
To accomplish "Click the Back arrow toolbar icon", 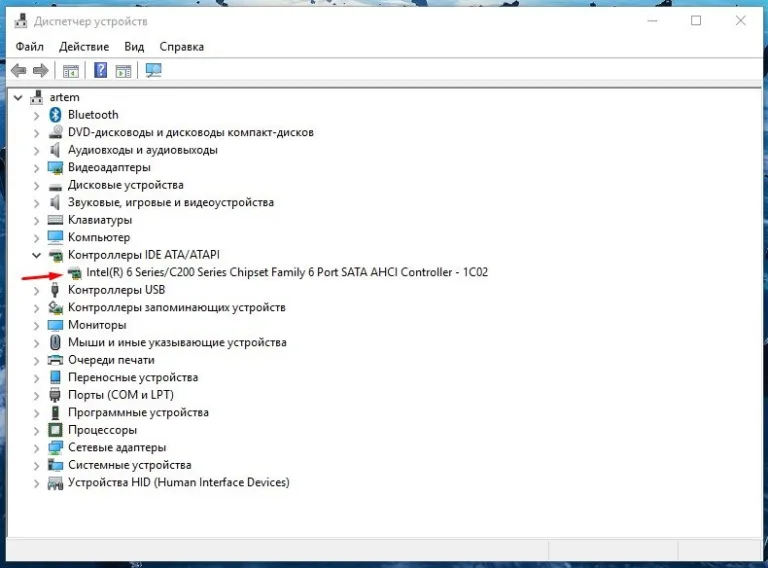I will (x=19, y=71).
